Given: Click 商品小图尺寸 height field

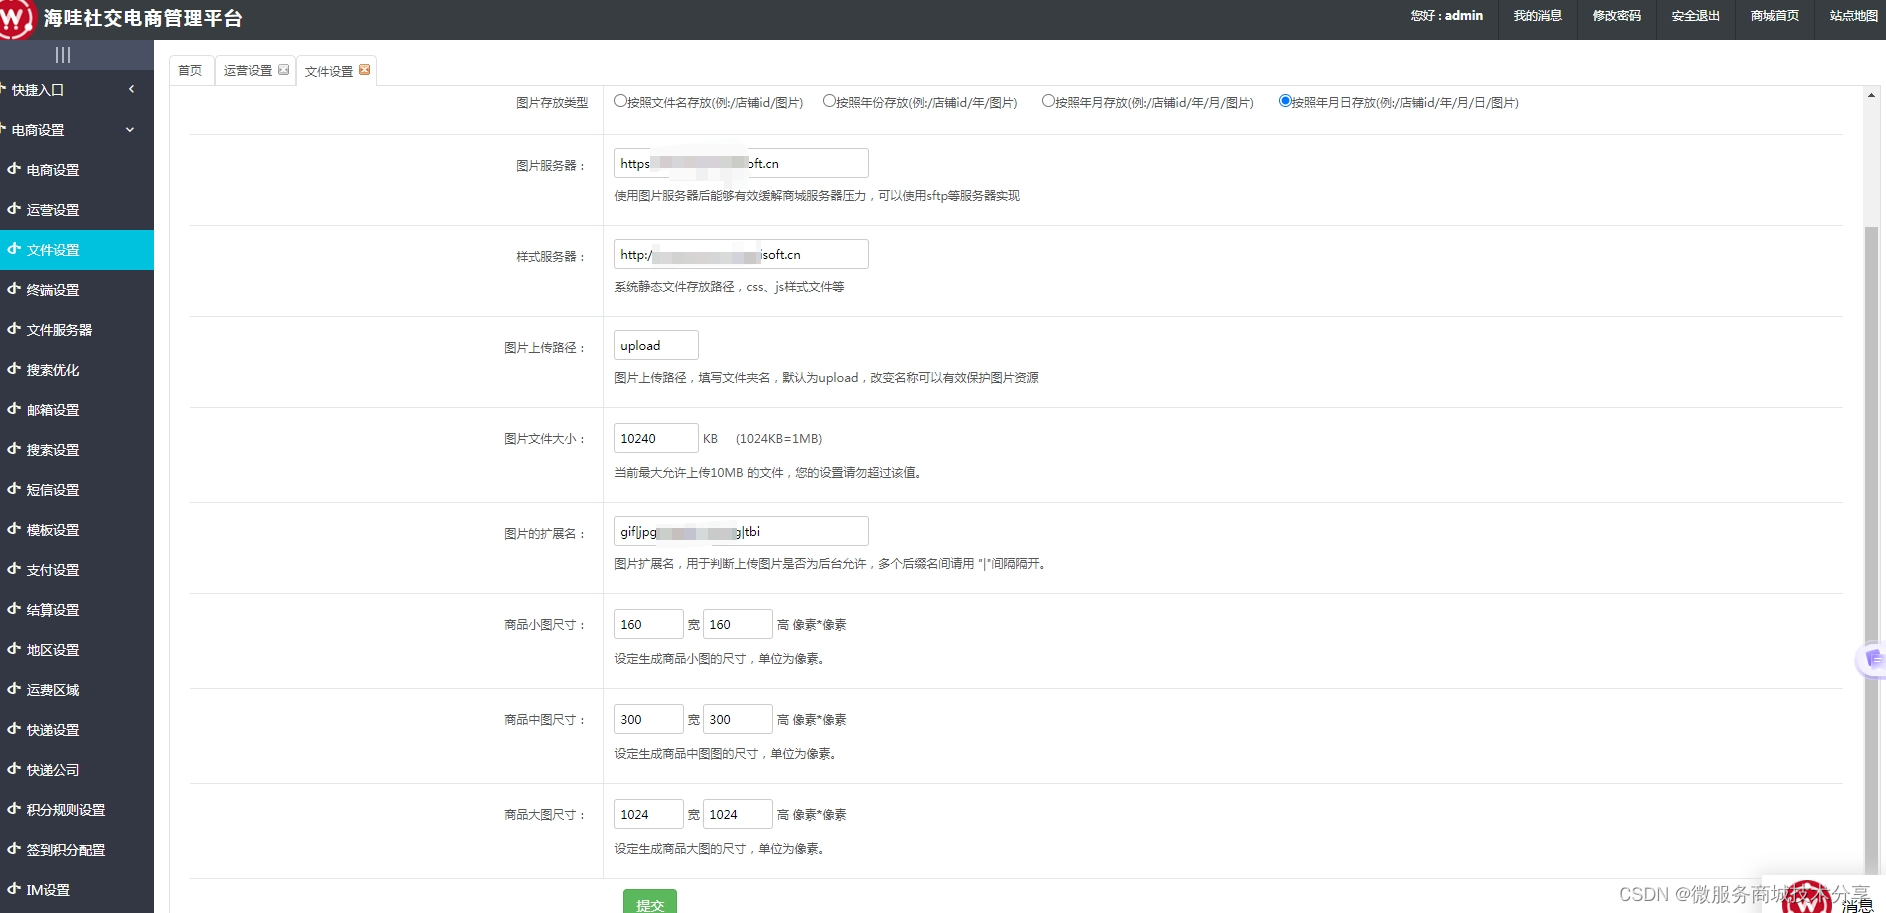Looking at the screenshot, I should (x=738, y=624).
